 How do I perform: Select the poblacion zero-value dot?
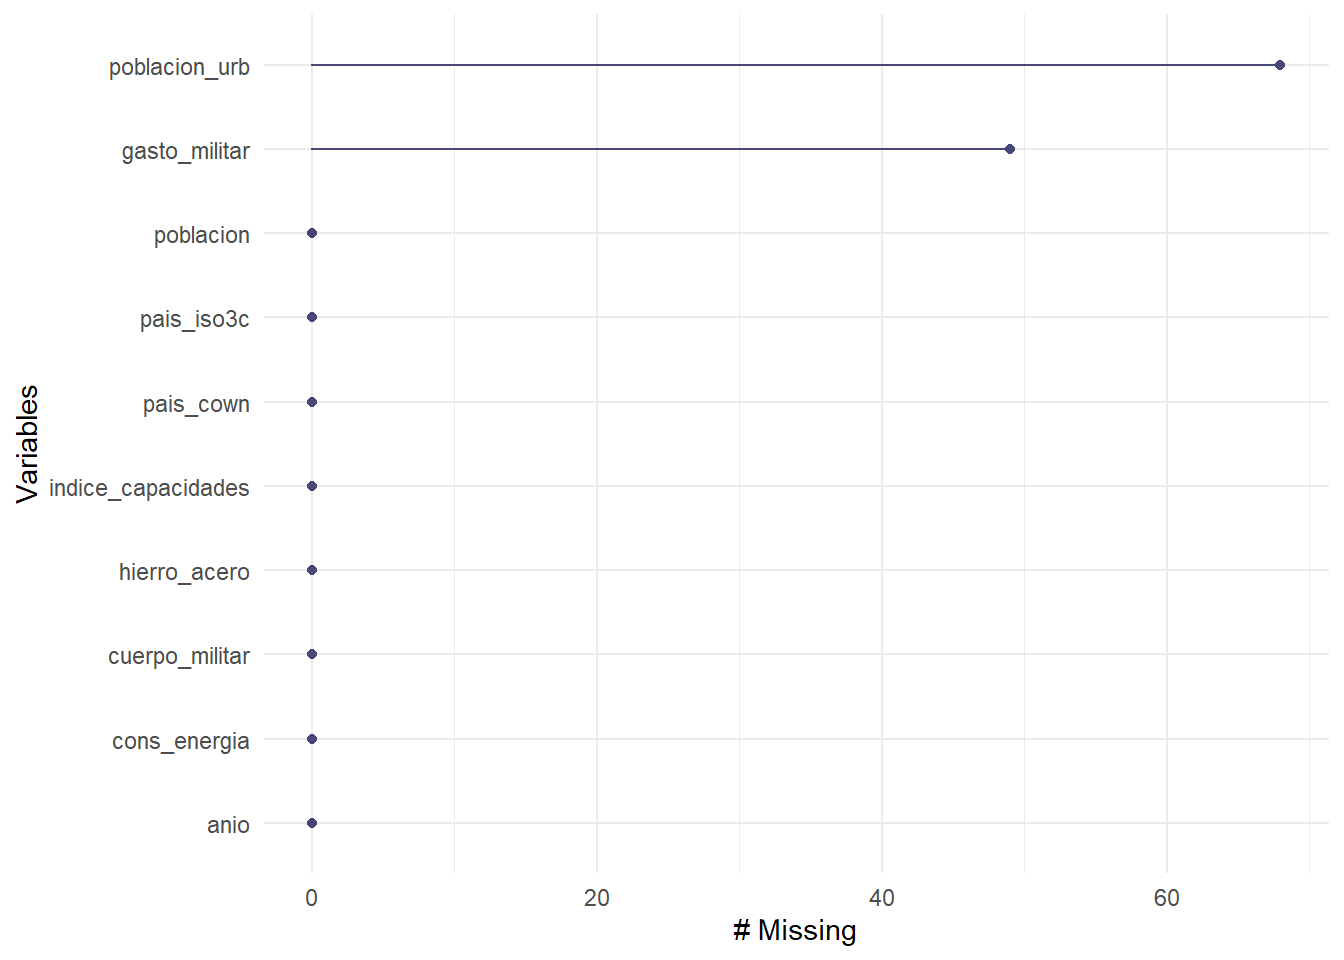coord(312,233)
